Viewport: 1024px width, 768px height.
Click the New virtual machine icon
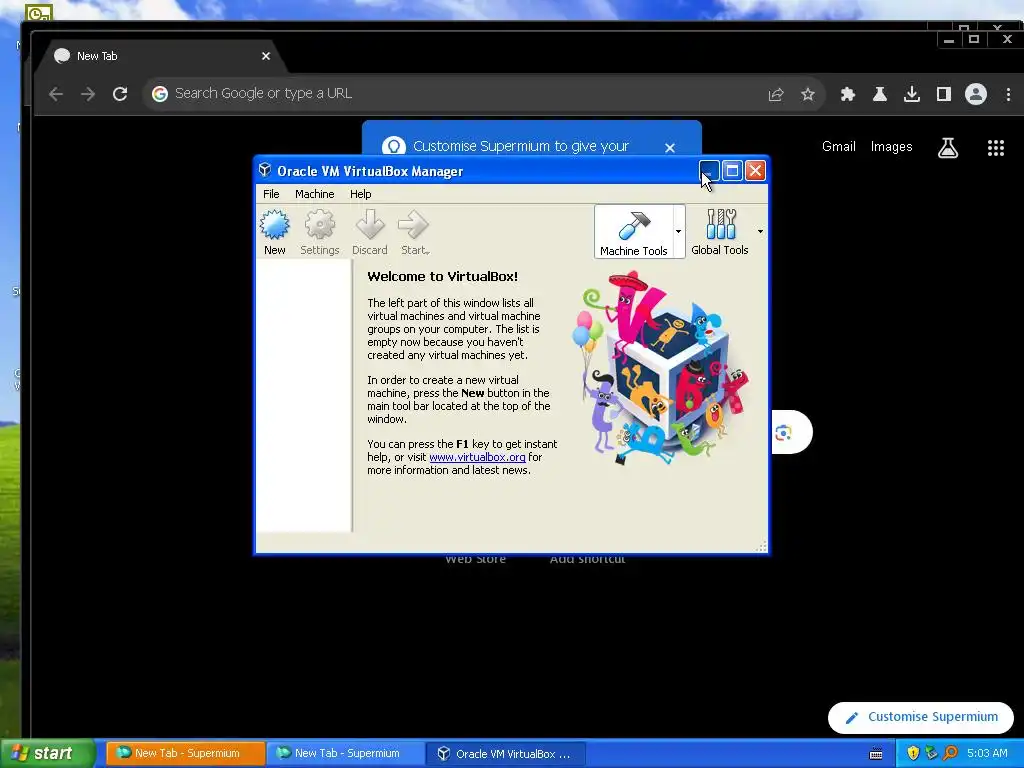pos(274,232)
